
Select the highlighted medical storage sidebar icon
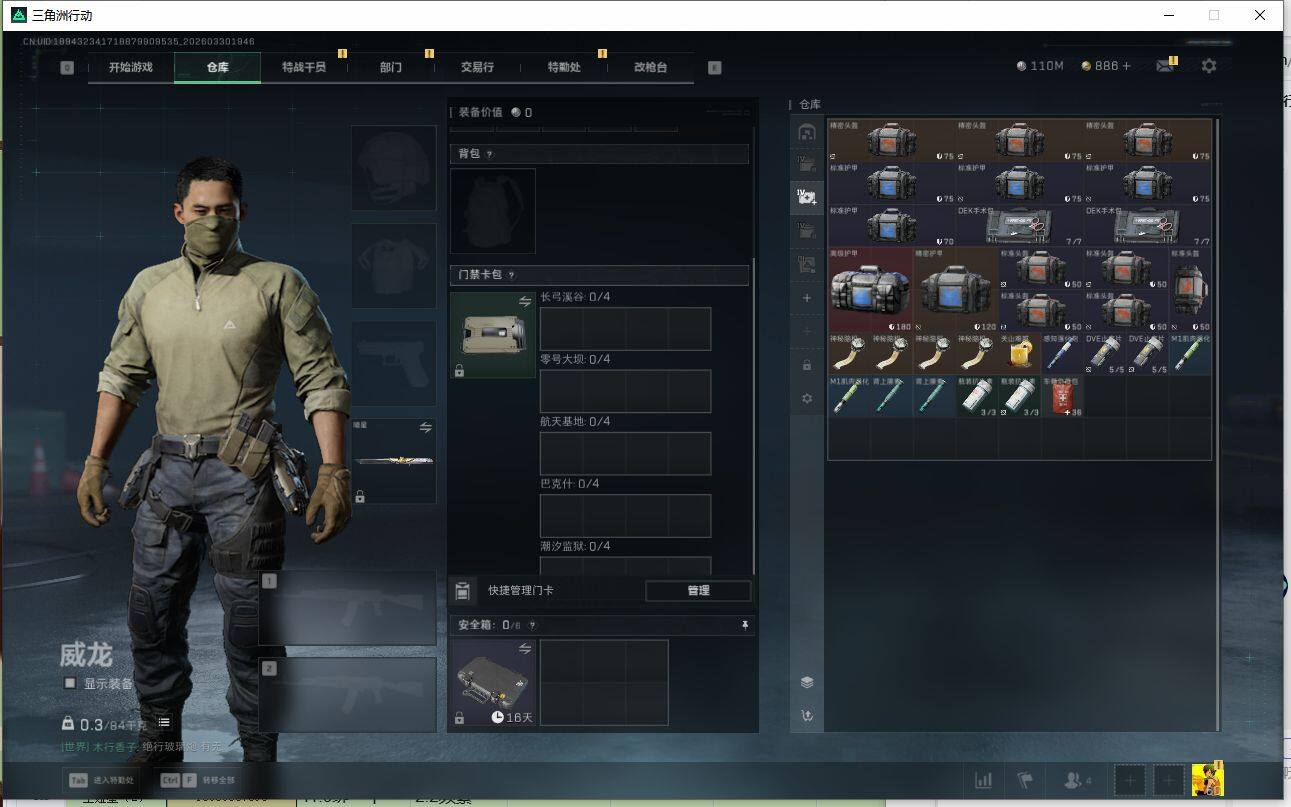(x=807, y=197)
